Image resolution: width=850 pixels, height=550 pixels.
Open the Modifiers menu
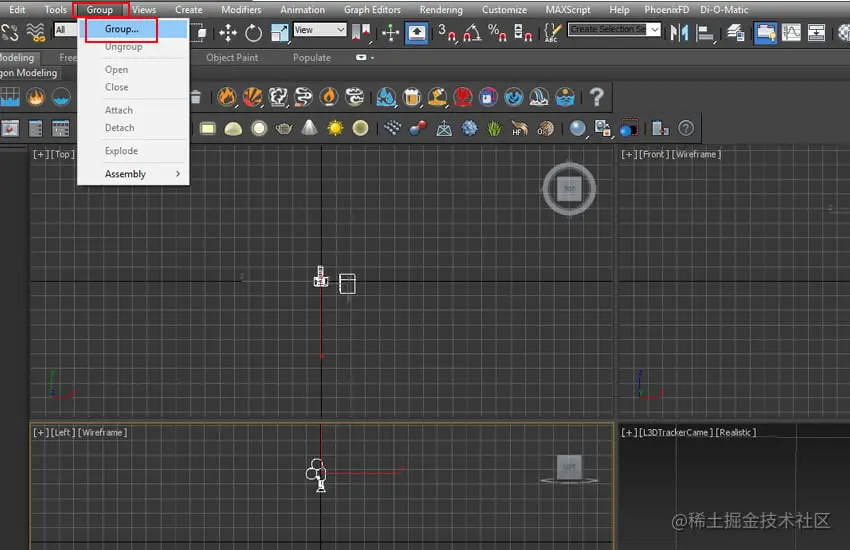[241, 10]
